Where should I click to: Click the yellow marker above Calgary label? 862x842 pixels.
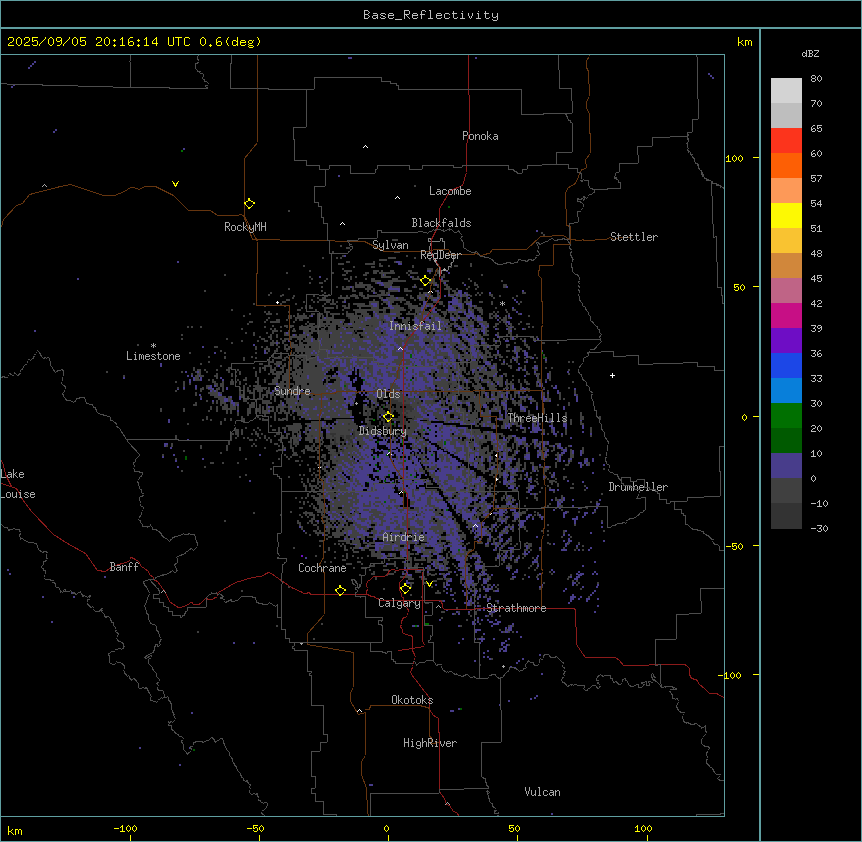coord(405,589)
